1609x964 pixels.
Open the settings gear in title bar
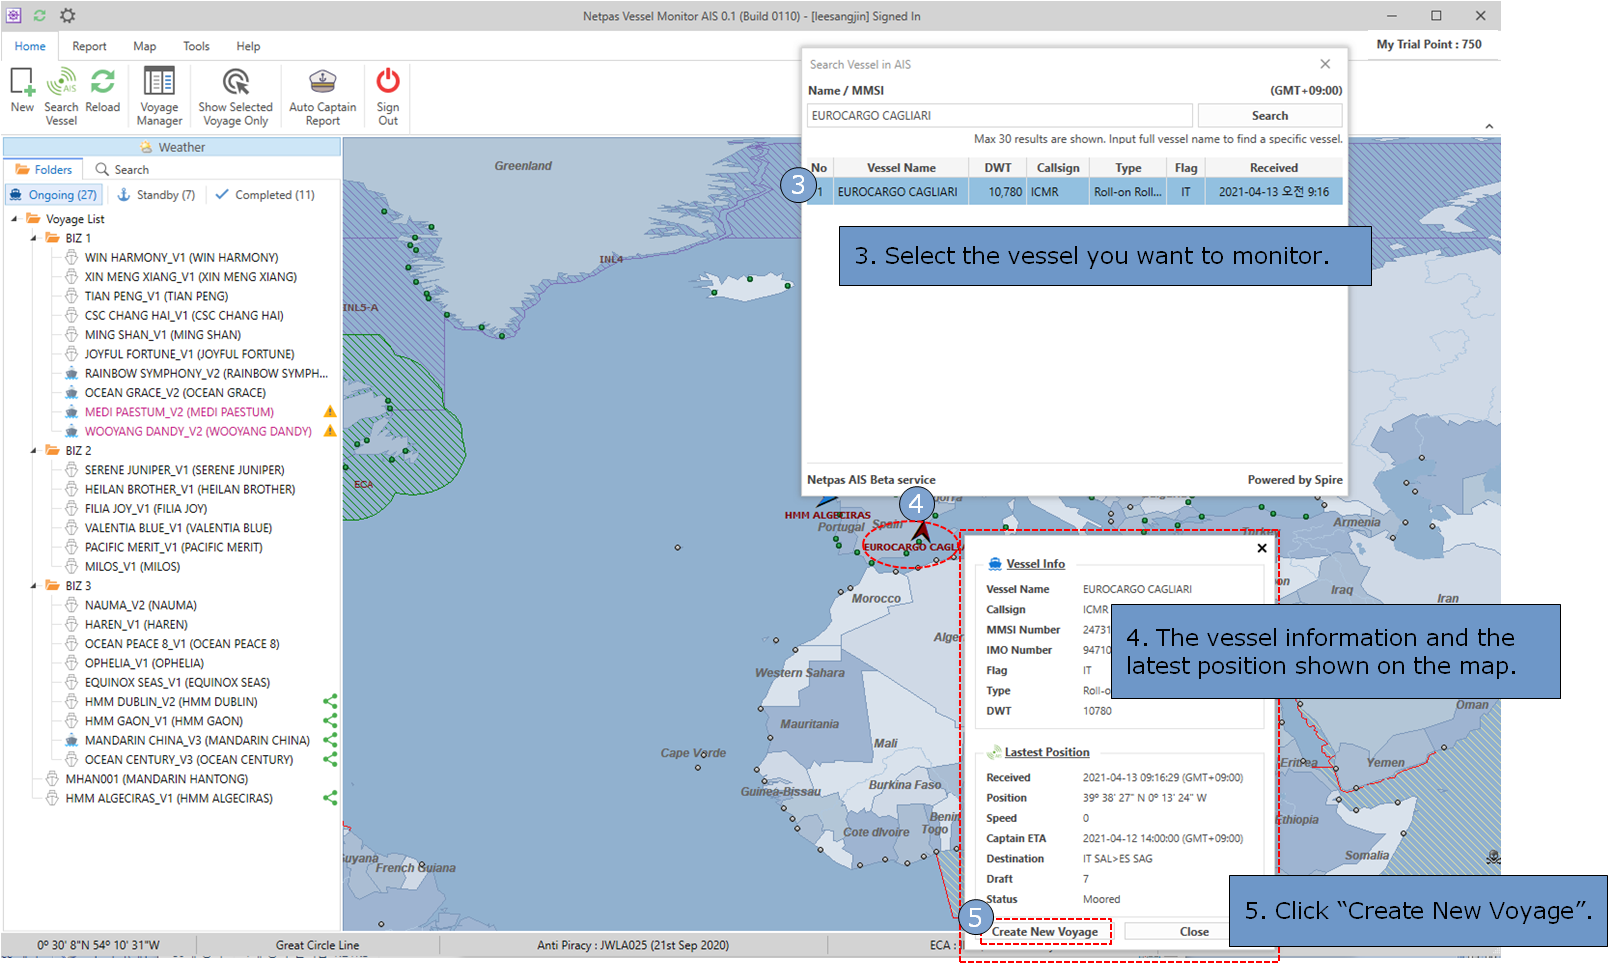tap(67, 16)
